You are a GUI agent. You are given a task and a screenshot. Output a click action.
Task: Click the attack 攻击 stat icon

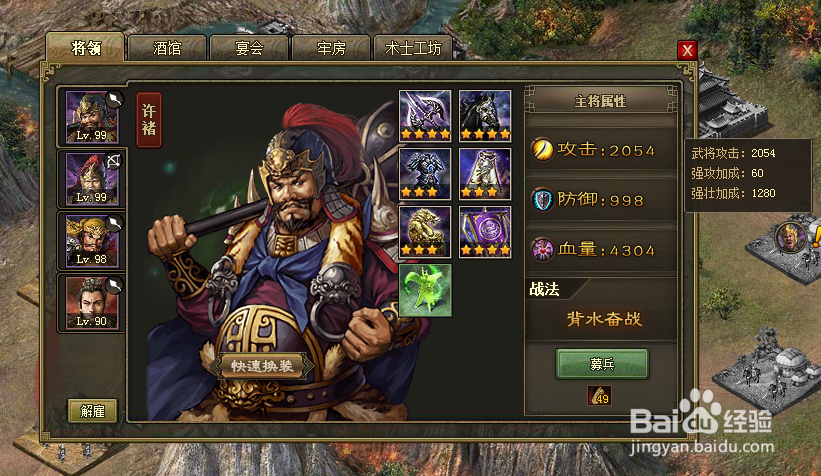pos(543,150)
